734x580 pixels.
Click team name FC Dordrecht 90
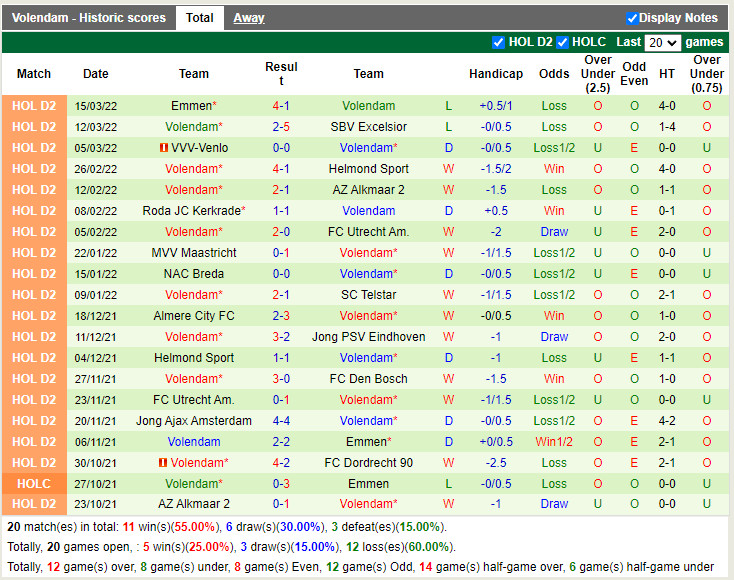pyautogui.click(x=368, y=463)
